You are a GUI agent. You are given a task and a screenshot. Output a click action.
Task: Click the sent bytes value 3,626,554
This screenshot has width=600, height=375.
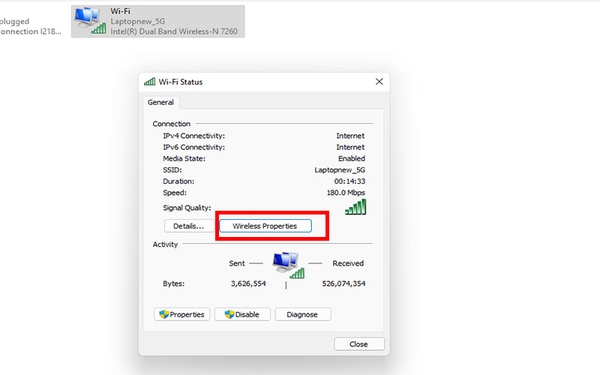tap(248, 284)
